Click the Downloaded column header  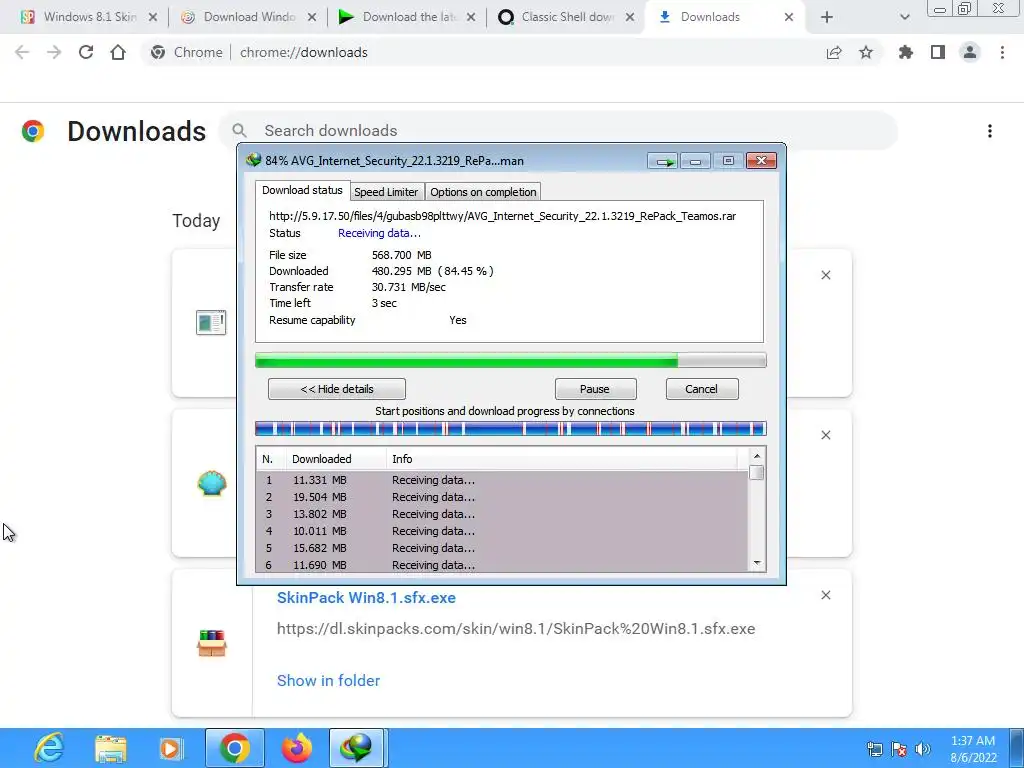[x=336, y=459]
